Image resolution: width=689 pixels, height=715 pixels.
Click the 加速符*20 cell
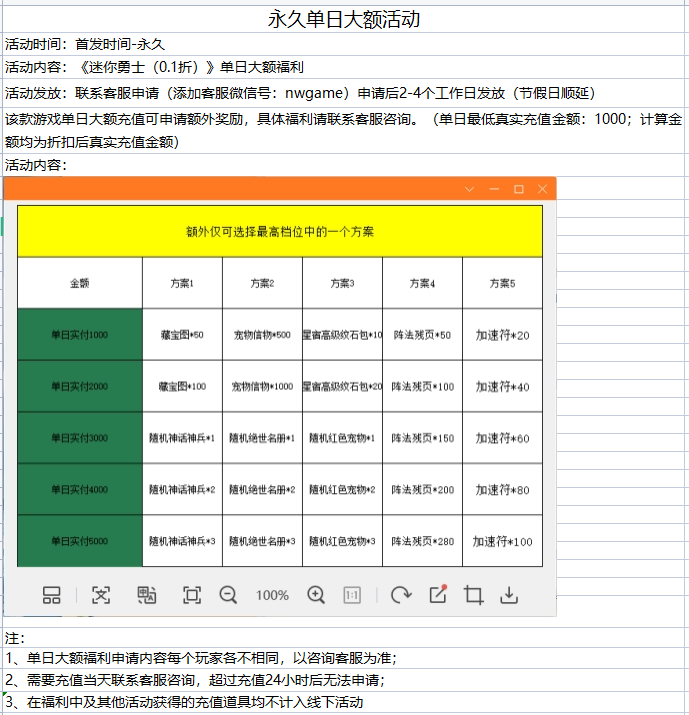point(503,335)
